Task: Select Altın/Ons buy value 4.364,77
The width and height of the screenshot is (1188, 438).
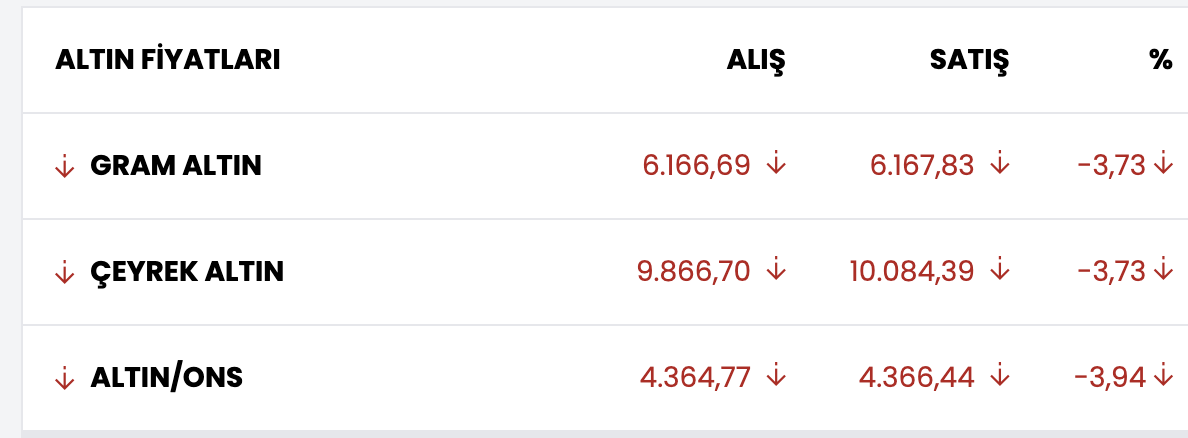Action: [x=694, y=377]
